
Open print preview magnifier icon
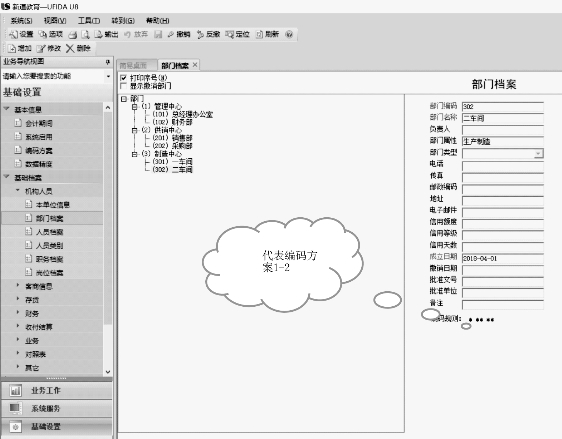[85, 34]
